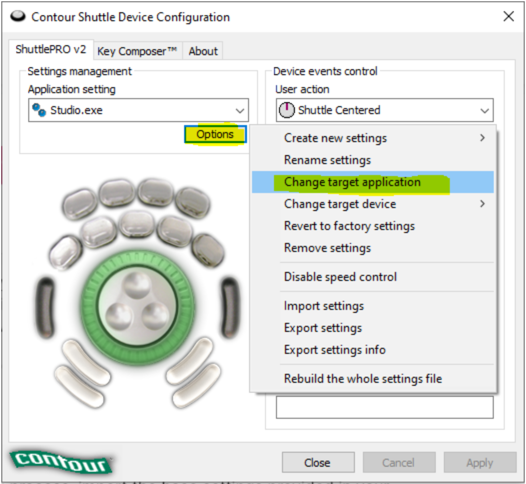Viewport: 526px width, 484px height.
Task: Select Remove settings from menu
Action: click(x=373, y=248)
